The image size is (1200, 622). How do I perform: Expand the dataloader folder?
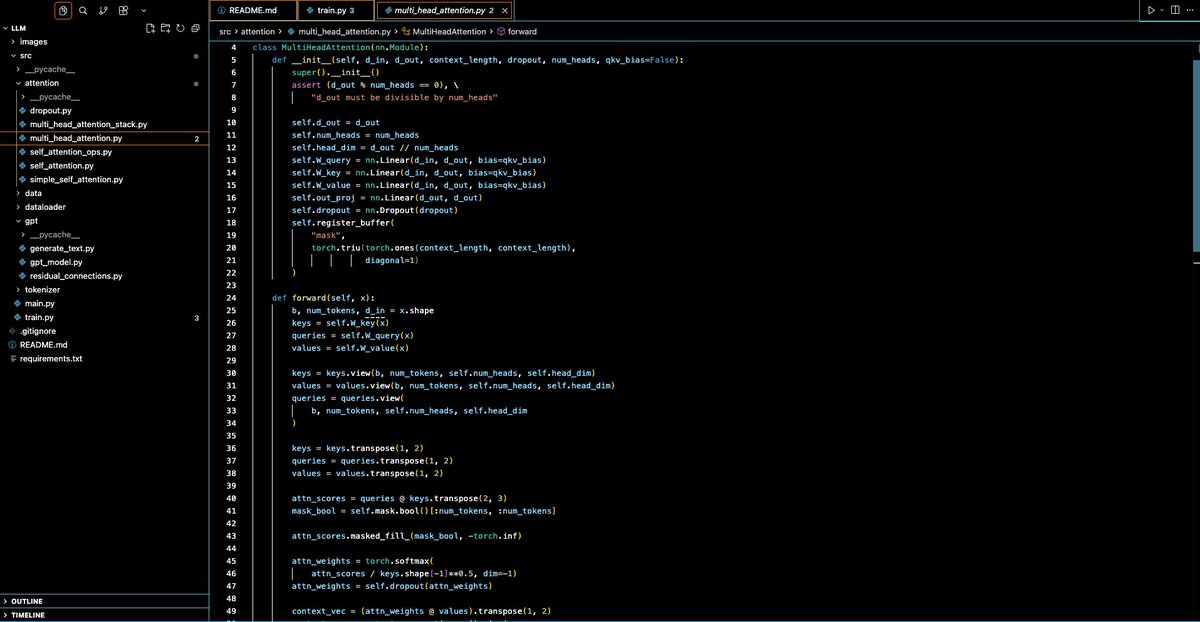pyautogui.click(x=104, y=207)
